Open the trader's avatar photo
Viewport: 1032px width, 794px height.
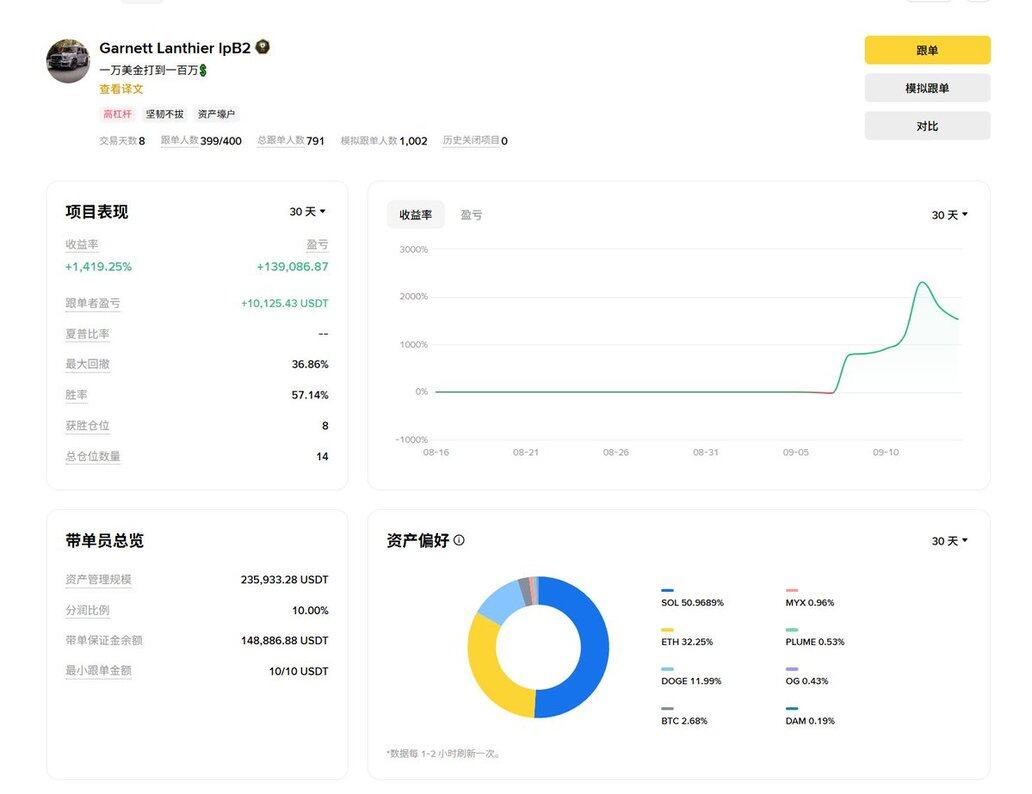(68, 61)
